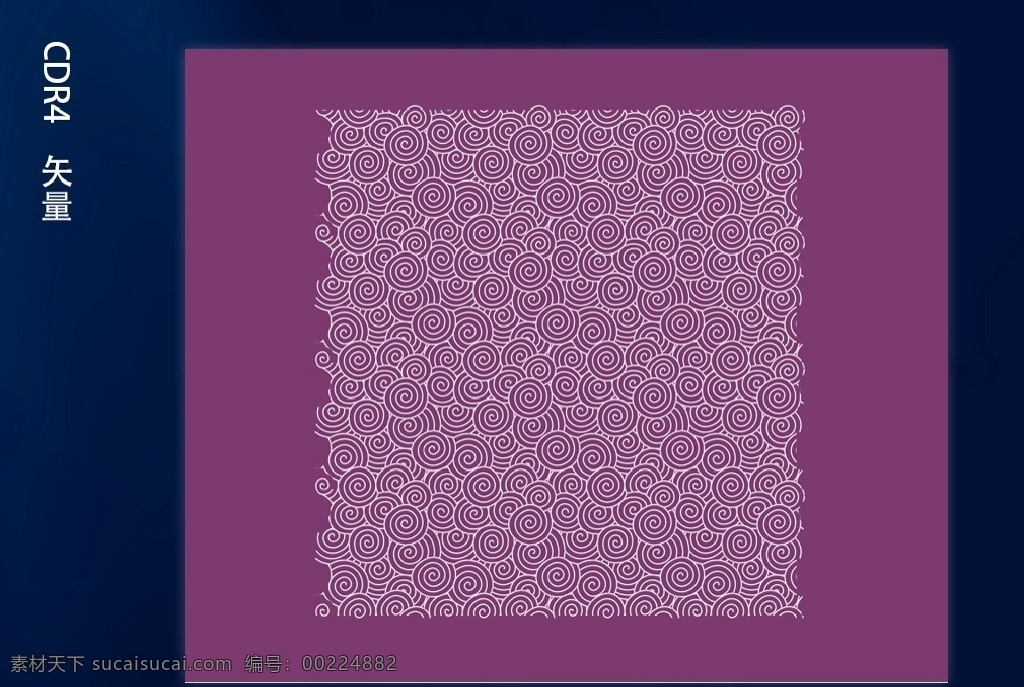This screenshot has width=1024, height=687.
Task: Click the "CDR4" vertical label
Action: click(57, 82)
